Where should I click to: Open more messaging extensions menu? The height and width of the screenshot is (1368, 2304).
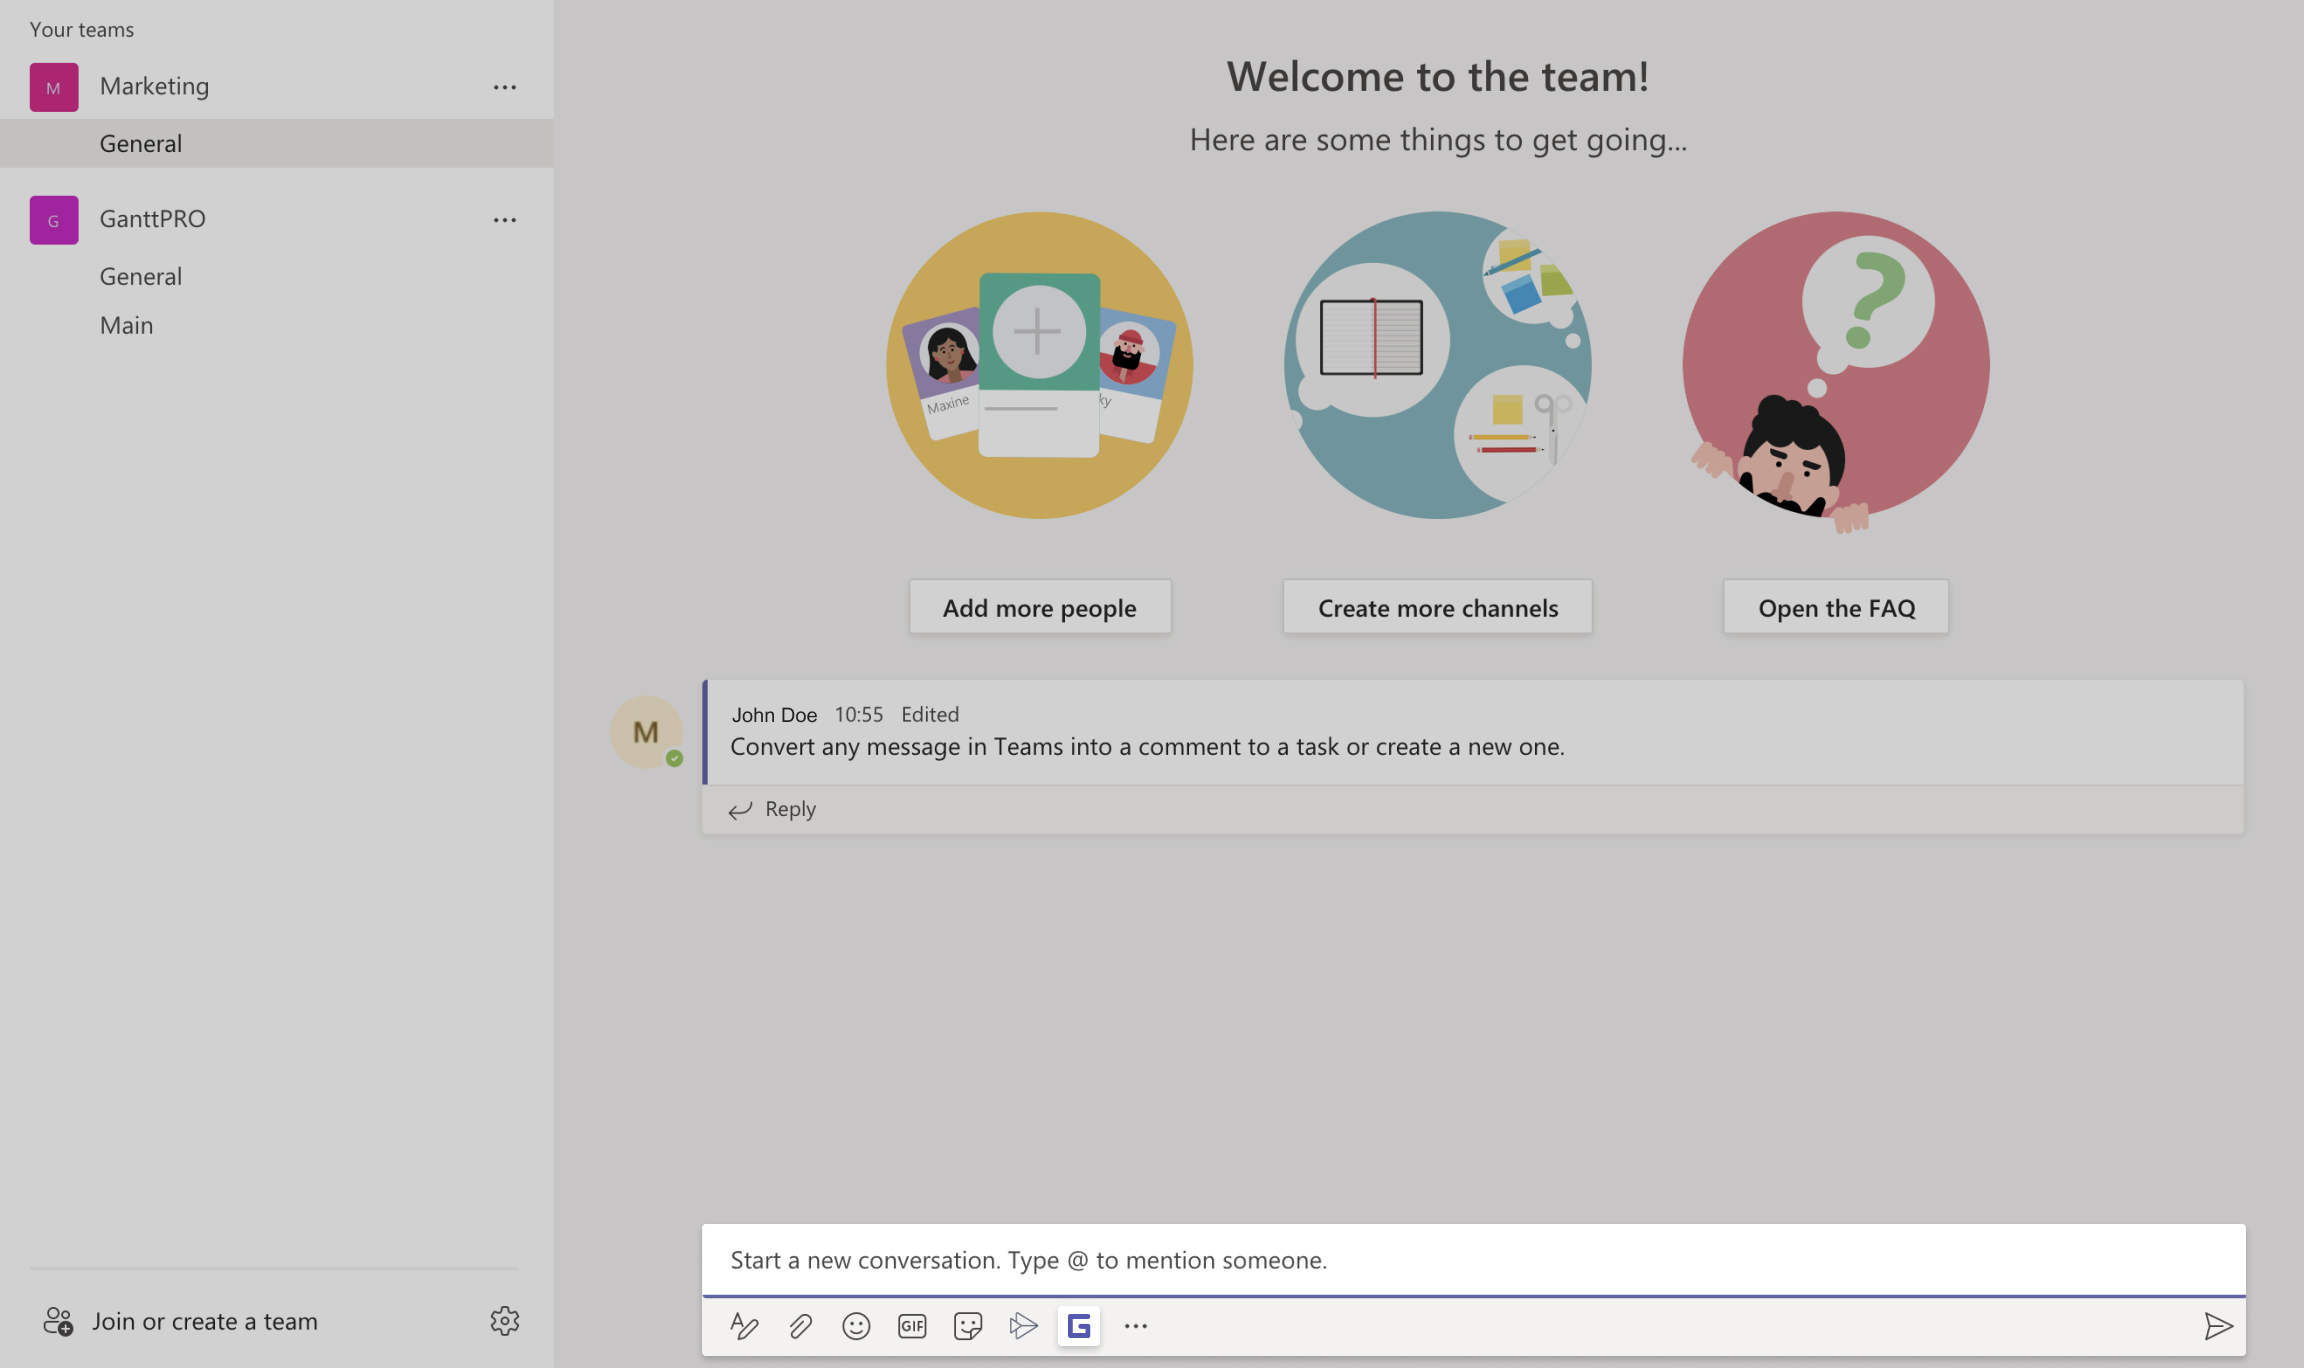pos(1135,1325)
